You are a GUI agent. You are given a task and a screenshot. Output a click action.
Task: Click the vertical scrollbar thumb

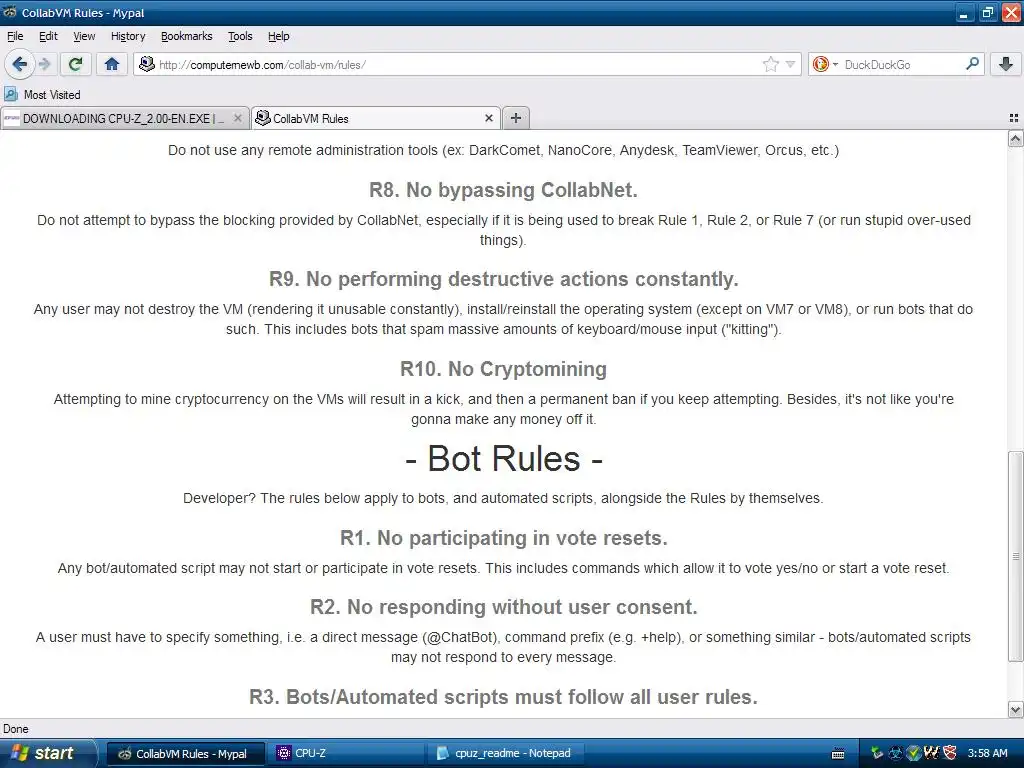pyautogui.click(x=1015, y=556)
